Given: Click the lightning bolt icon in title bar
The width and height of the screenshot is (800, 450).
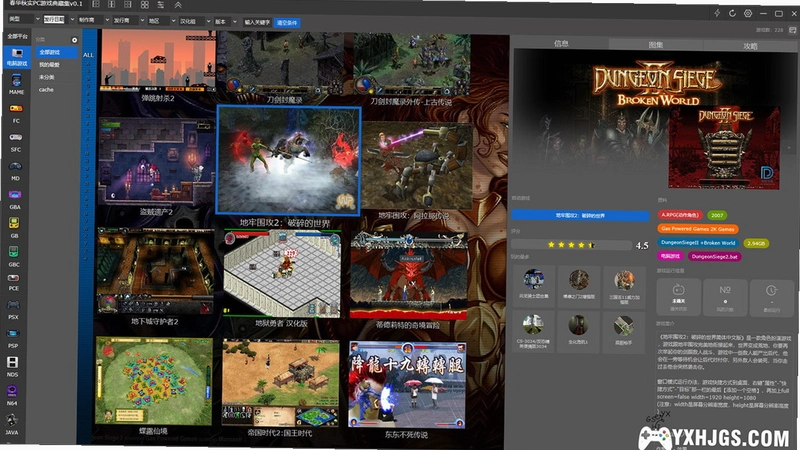Looking at the screenshot, I should point(717,13).
